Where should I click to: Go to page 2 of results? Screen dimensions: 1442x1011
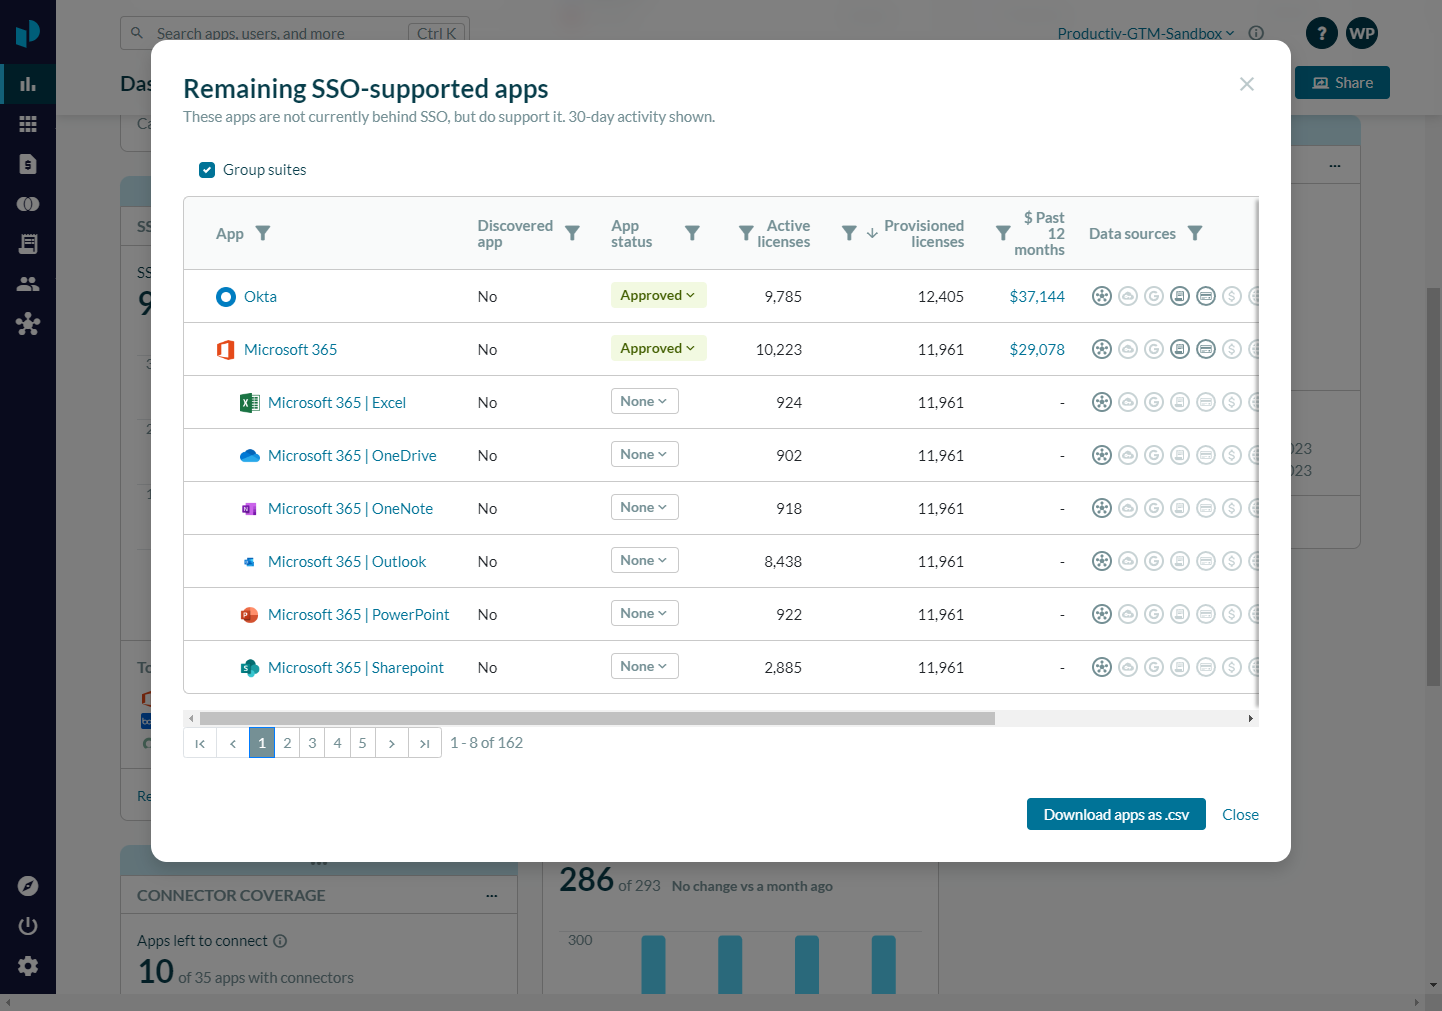287,743
